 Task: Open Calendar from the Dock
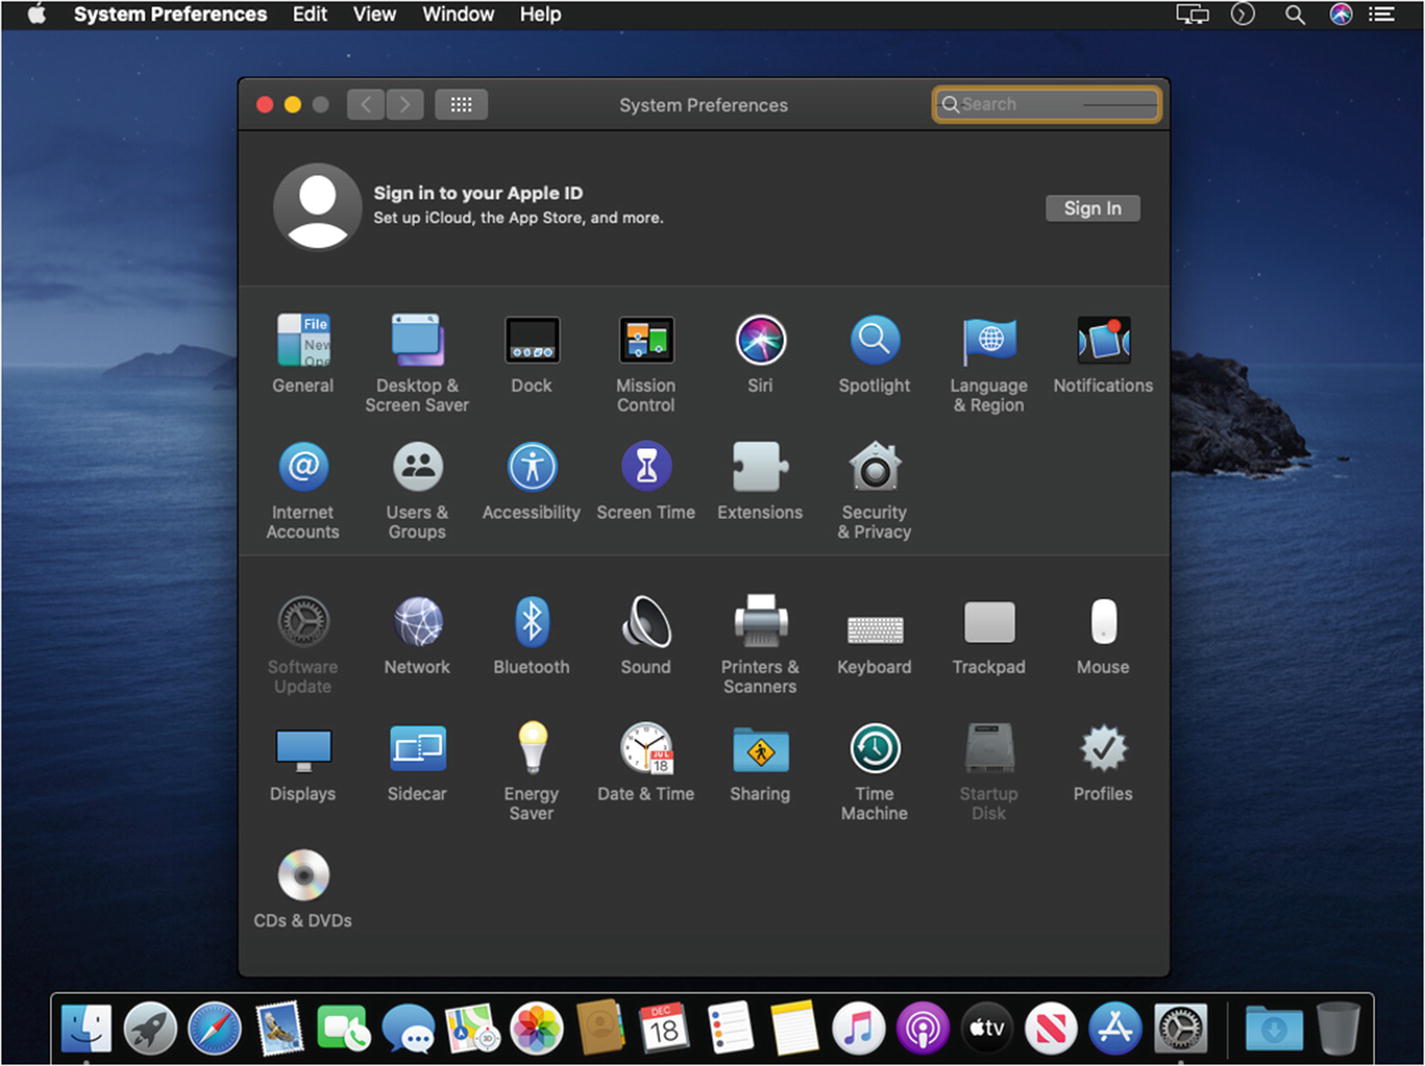pos(665,1028)
